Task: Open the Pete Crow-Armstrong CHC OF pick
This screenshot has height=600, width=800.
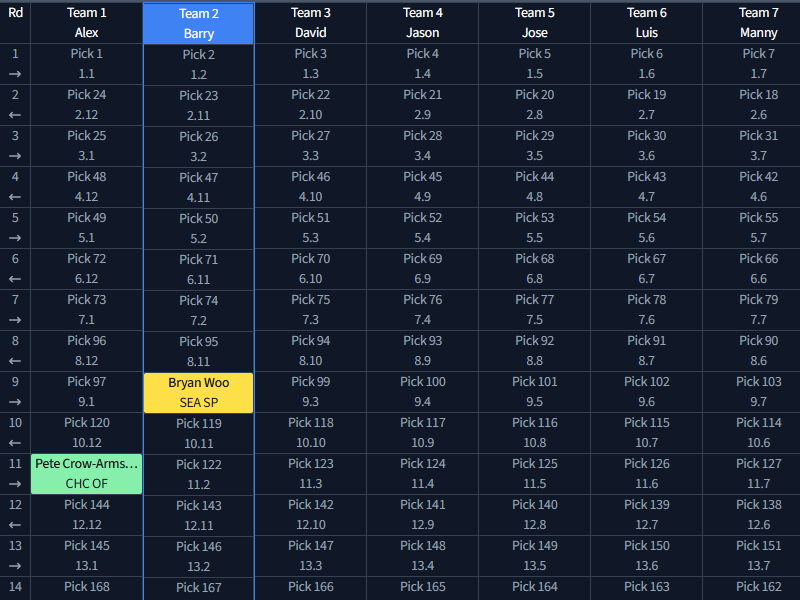Action: pyautogui.click(x=87, y=474)
